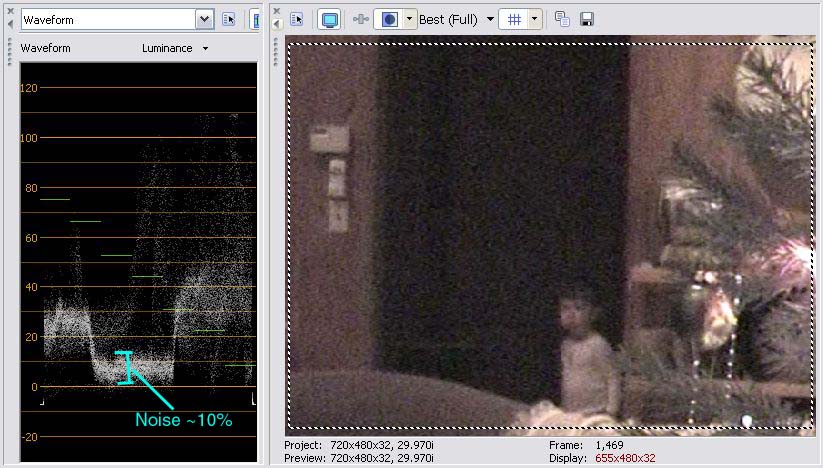The image size is (823, 468).
Task: Click the Display 655x480x32 readout
Action: (x=602, y=458)
